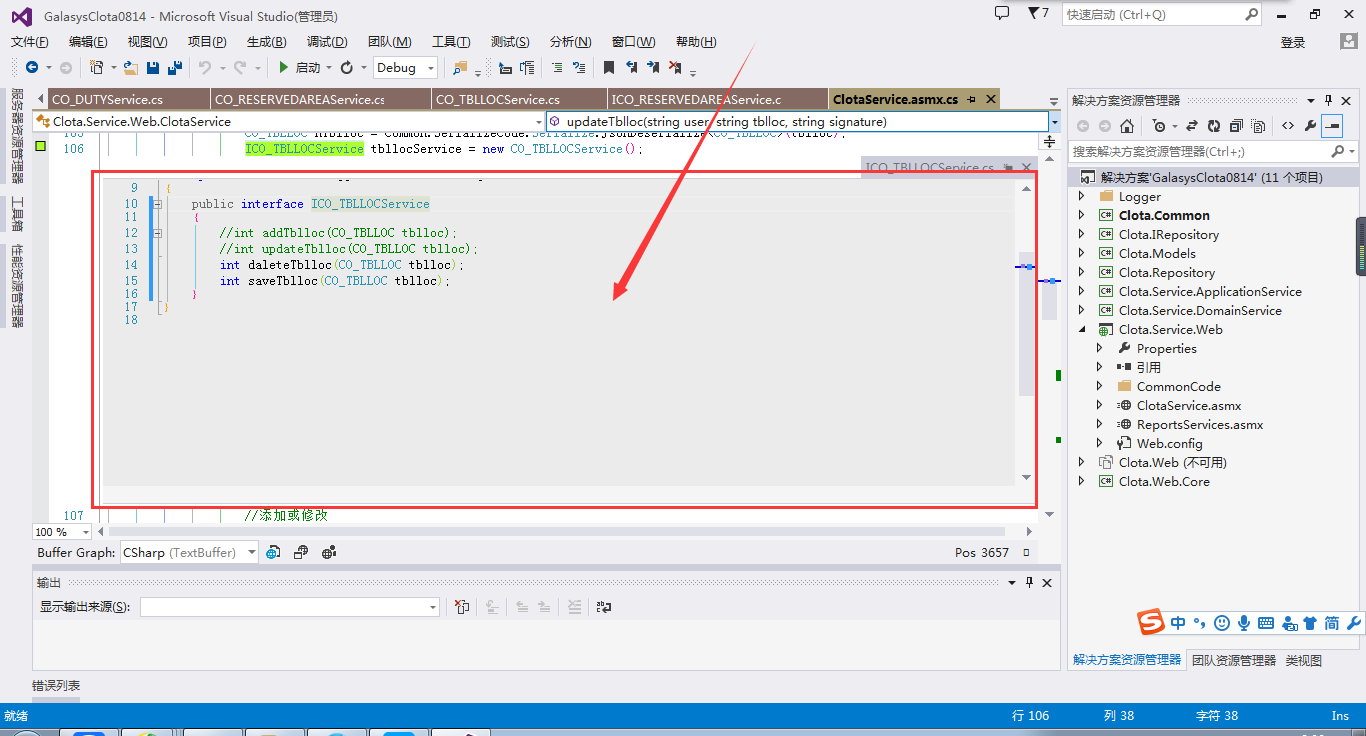Screen dimensions: 1366x736
Task: Switch to the 团队资源管理器 tab
Action: 1234,661
